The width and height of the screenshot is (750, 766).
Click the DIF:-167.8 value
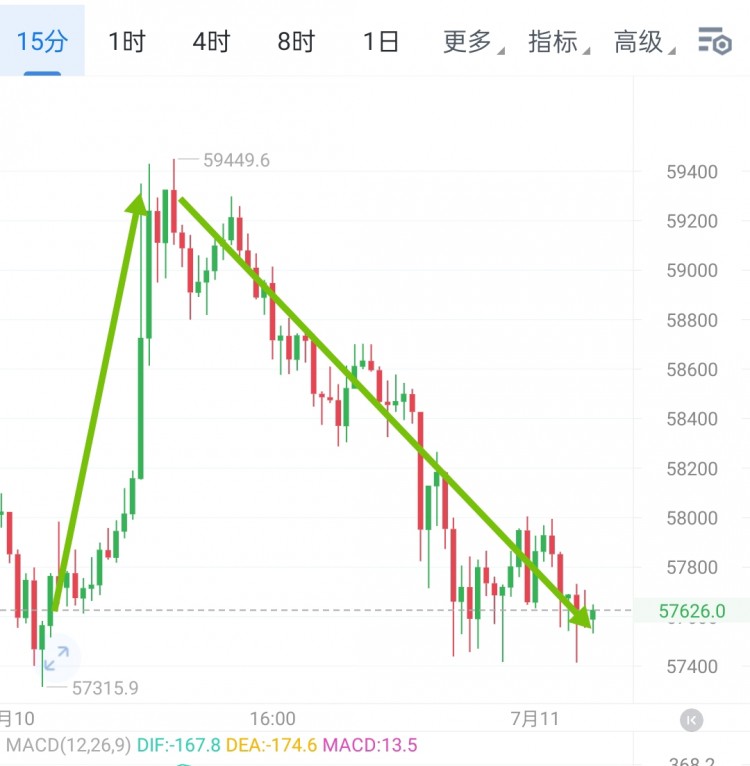click(x=179, y=745)
